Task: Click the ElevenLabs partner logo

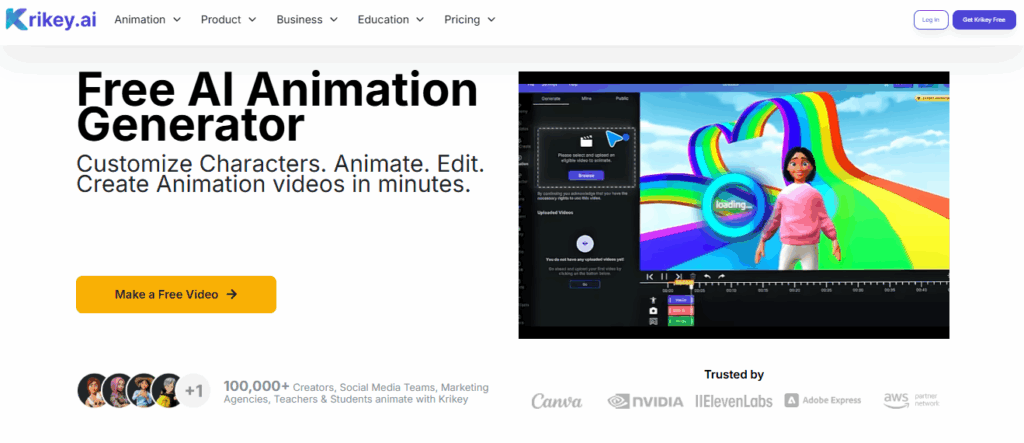Action: [x=732, y=400]
